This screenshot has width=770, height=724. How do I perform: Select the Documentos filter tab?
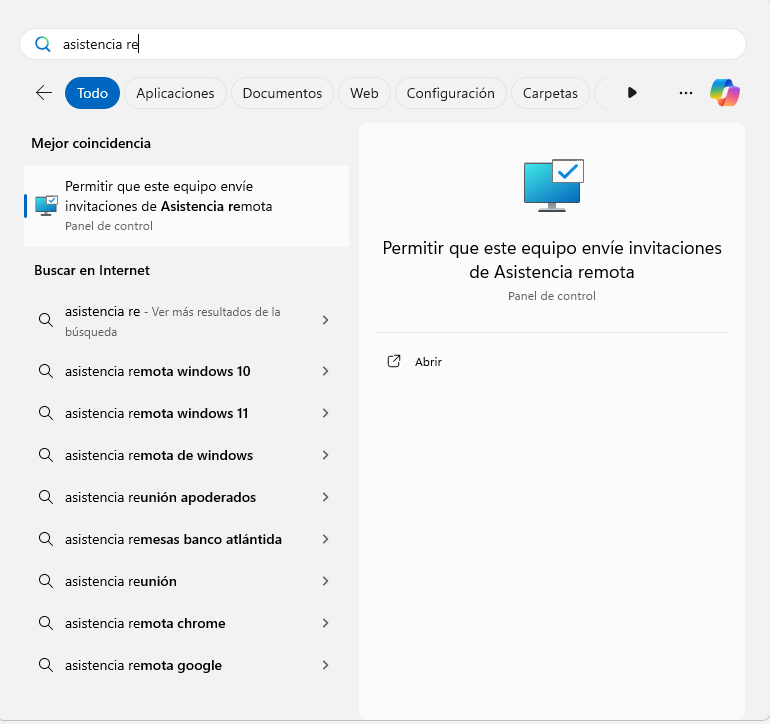coord(282,93)
